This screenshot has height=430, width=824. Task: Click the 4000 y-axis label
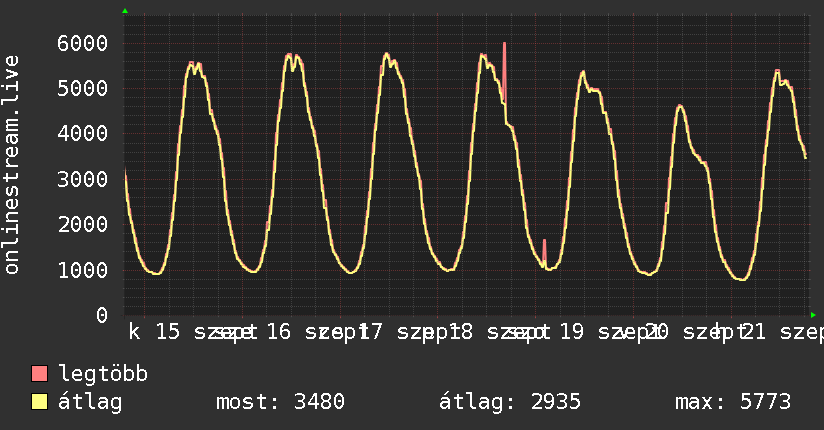pyautogui.click(x=83, y=133)
